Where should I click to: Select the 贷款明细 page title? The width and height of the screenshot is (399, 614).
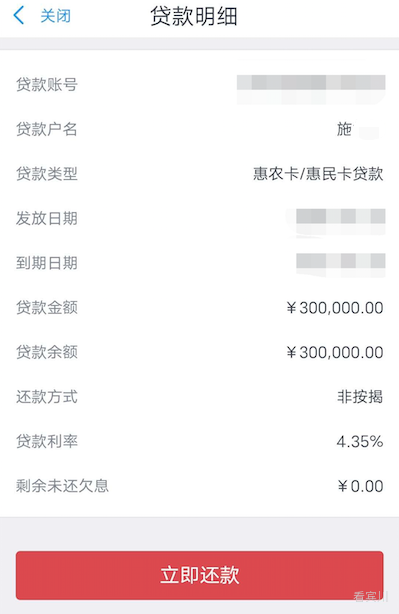(194, 16)
